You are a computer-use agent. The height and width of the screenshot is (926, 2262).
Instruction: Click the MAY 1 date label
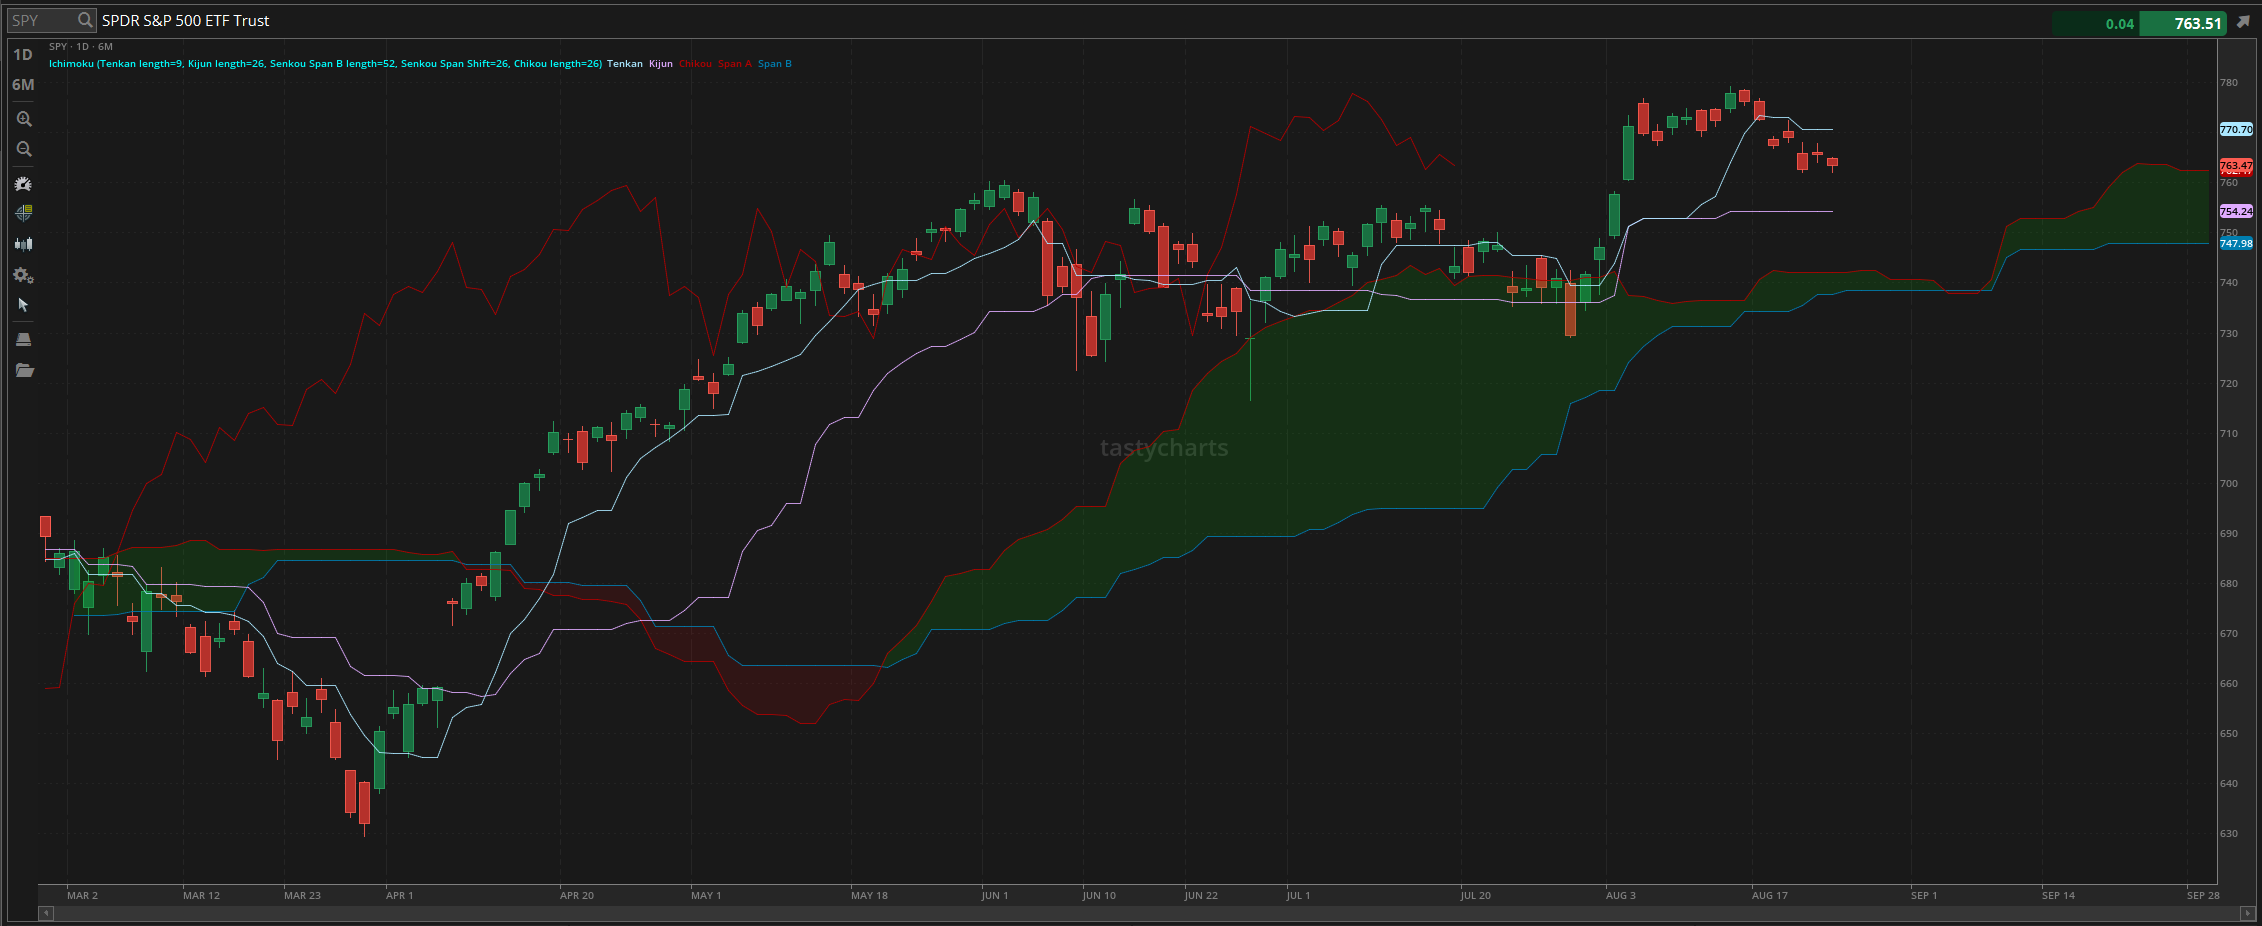(x=706, y=895)
